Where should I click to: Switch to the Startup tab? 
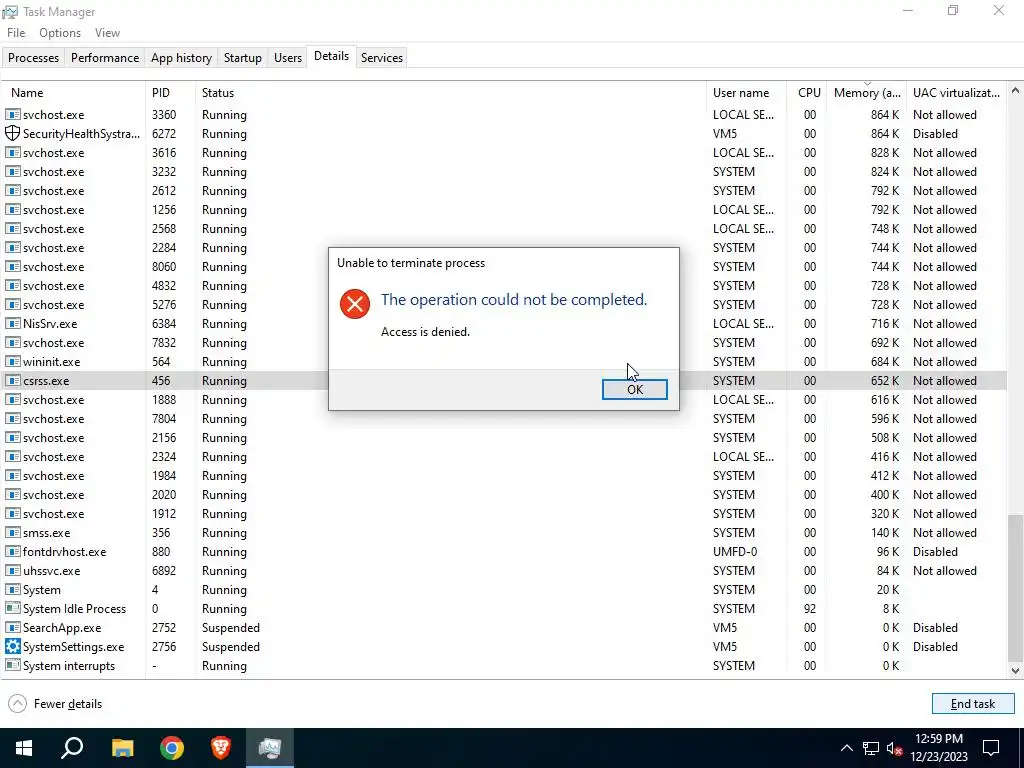[x=242, y=57]
